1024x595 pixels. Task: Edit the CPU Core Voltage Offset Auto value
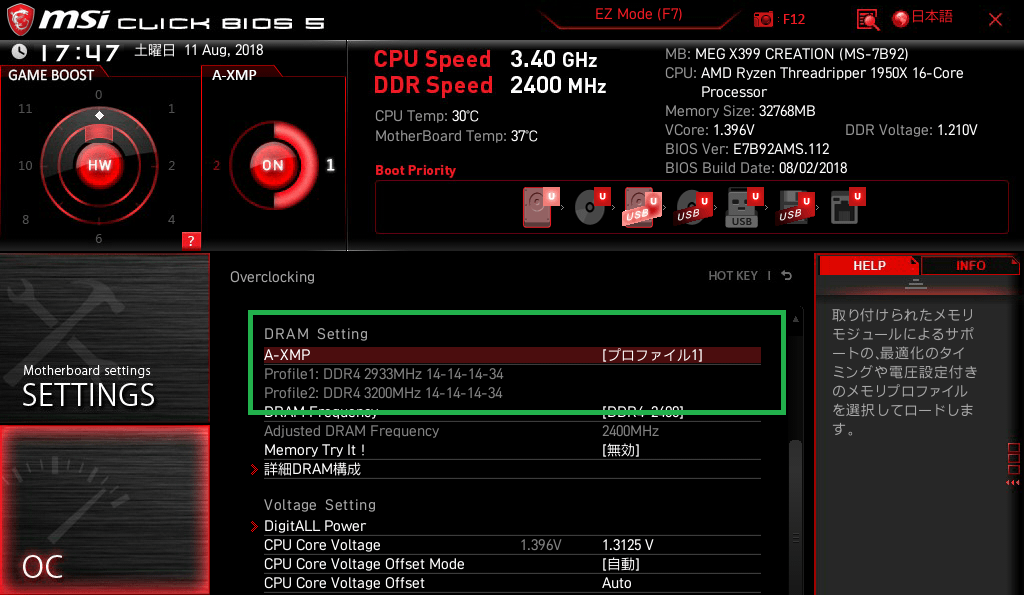click(616, 583)
